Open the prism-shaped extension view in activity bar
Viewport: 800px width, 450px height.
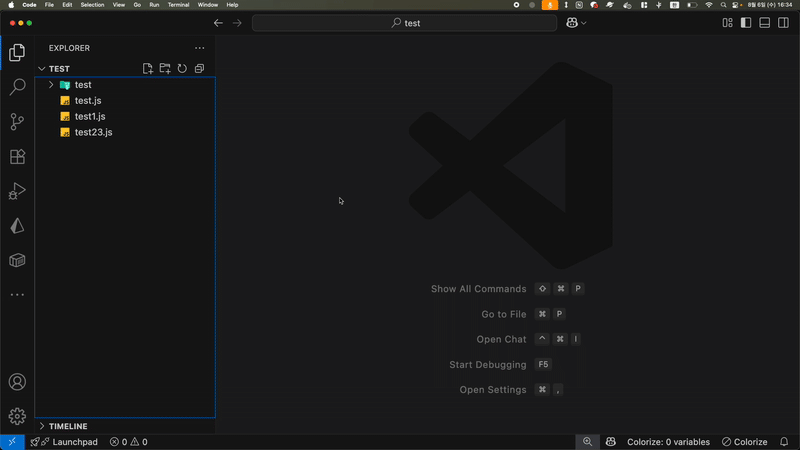point(17,226)
